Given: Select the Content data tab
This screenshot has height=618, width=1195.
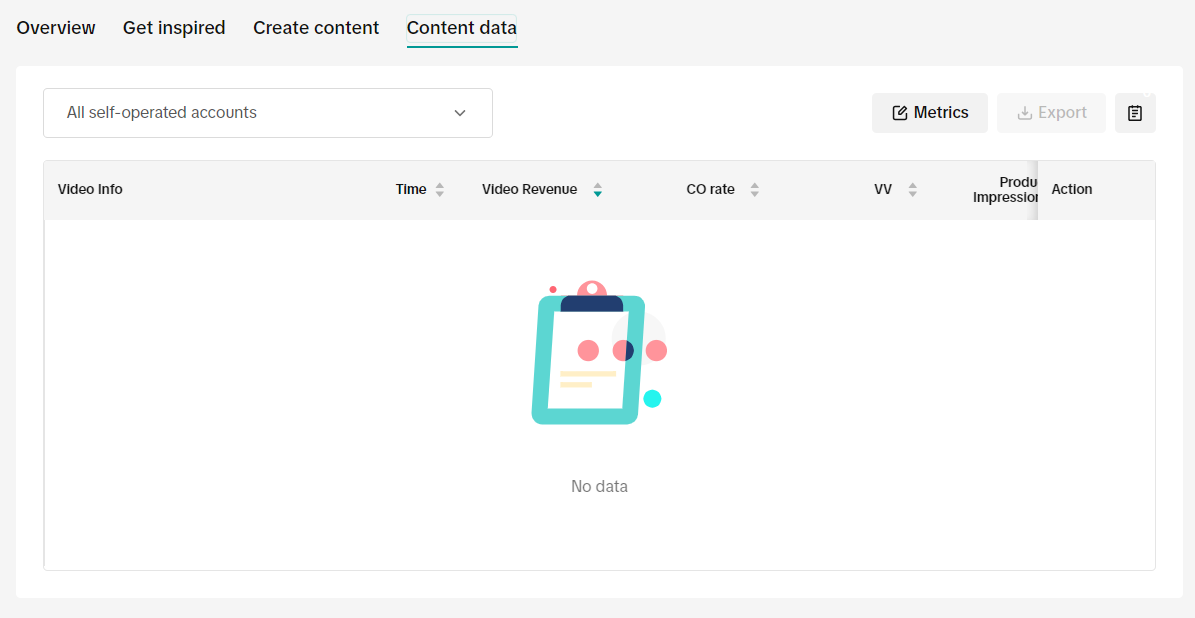Looking at the screenshot, I should tap(461, 28).
